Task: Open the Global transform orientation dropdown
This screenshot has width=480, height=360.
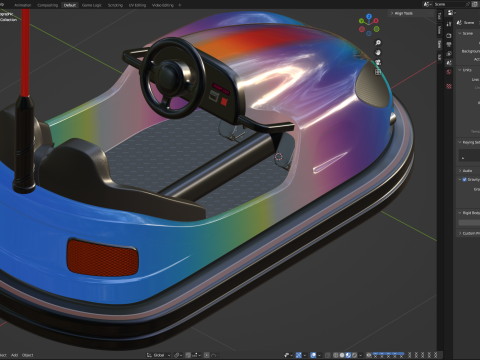Action: tap(158, 355)
